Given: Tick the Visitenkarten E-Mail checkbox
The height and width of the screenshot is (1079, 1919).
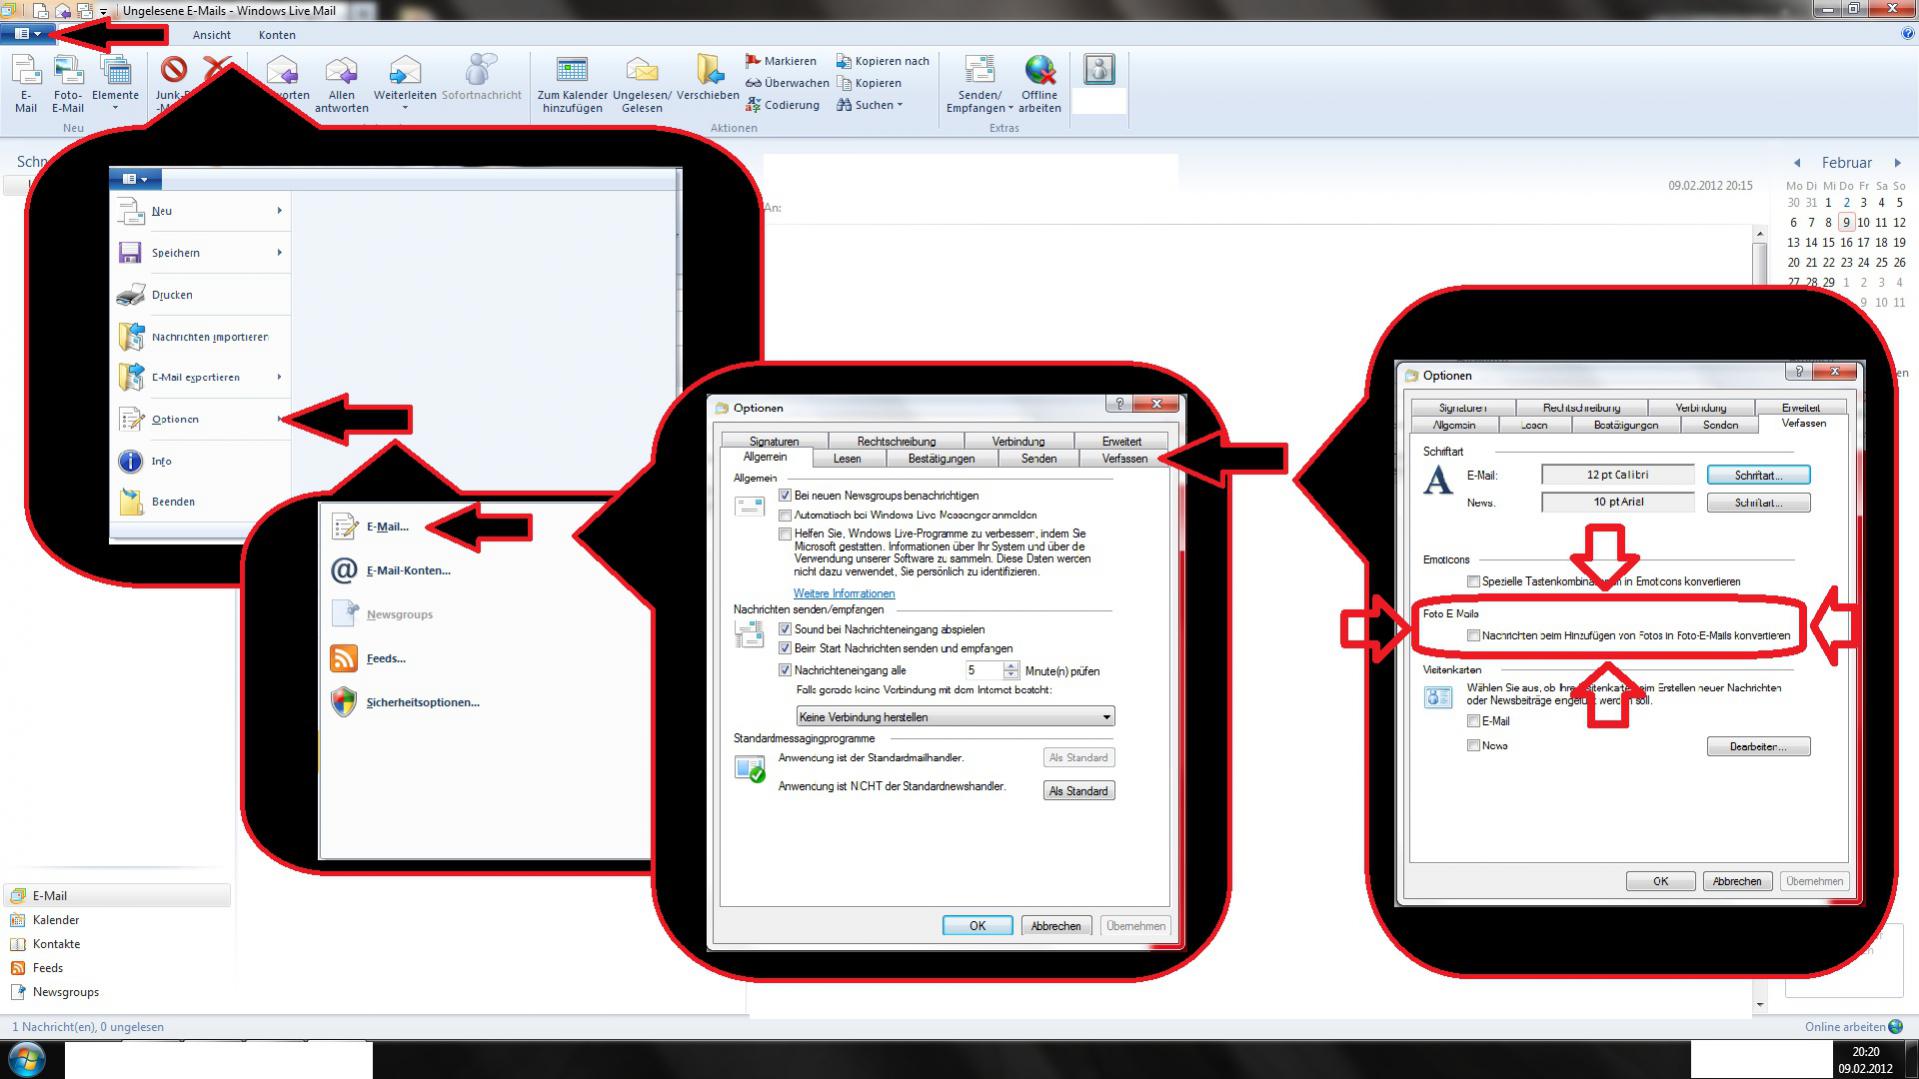Looking at the screenshot, I should pos(1473,721).
